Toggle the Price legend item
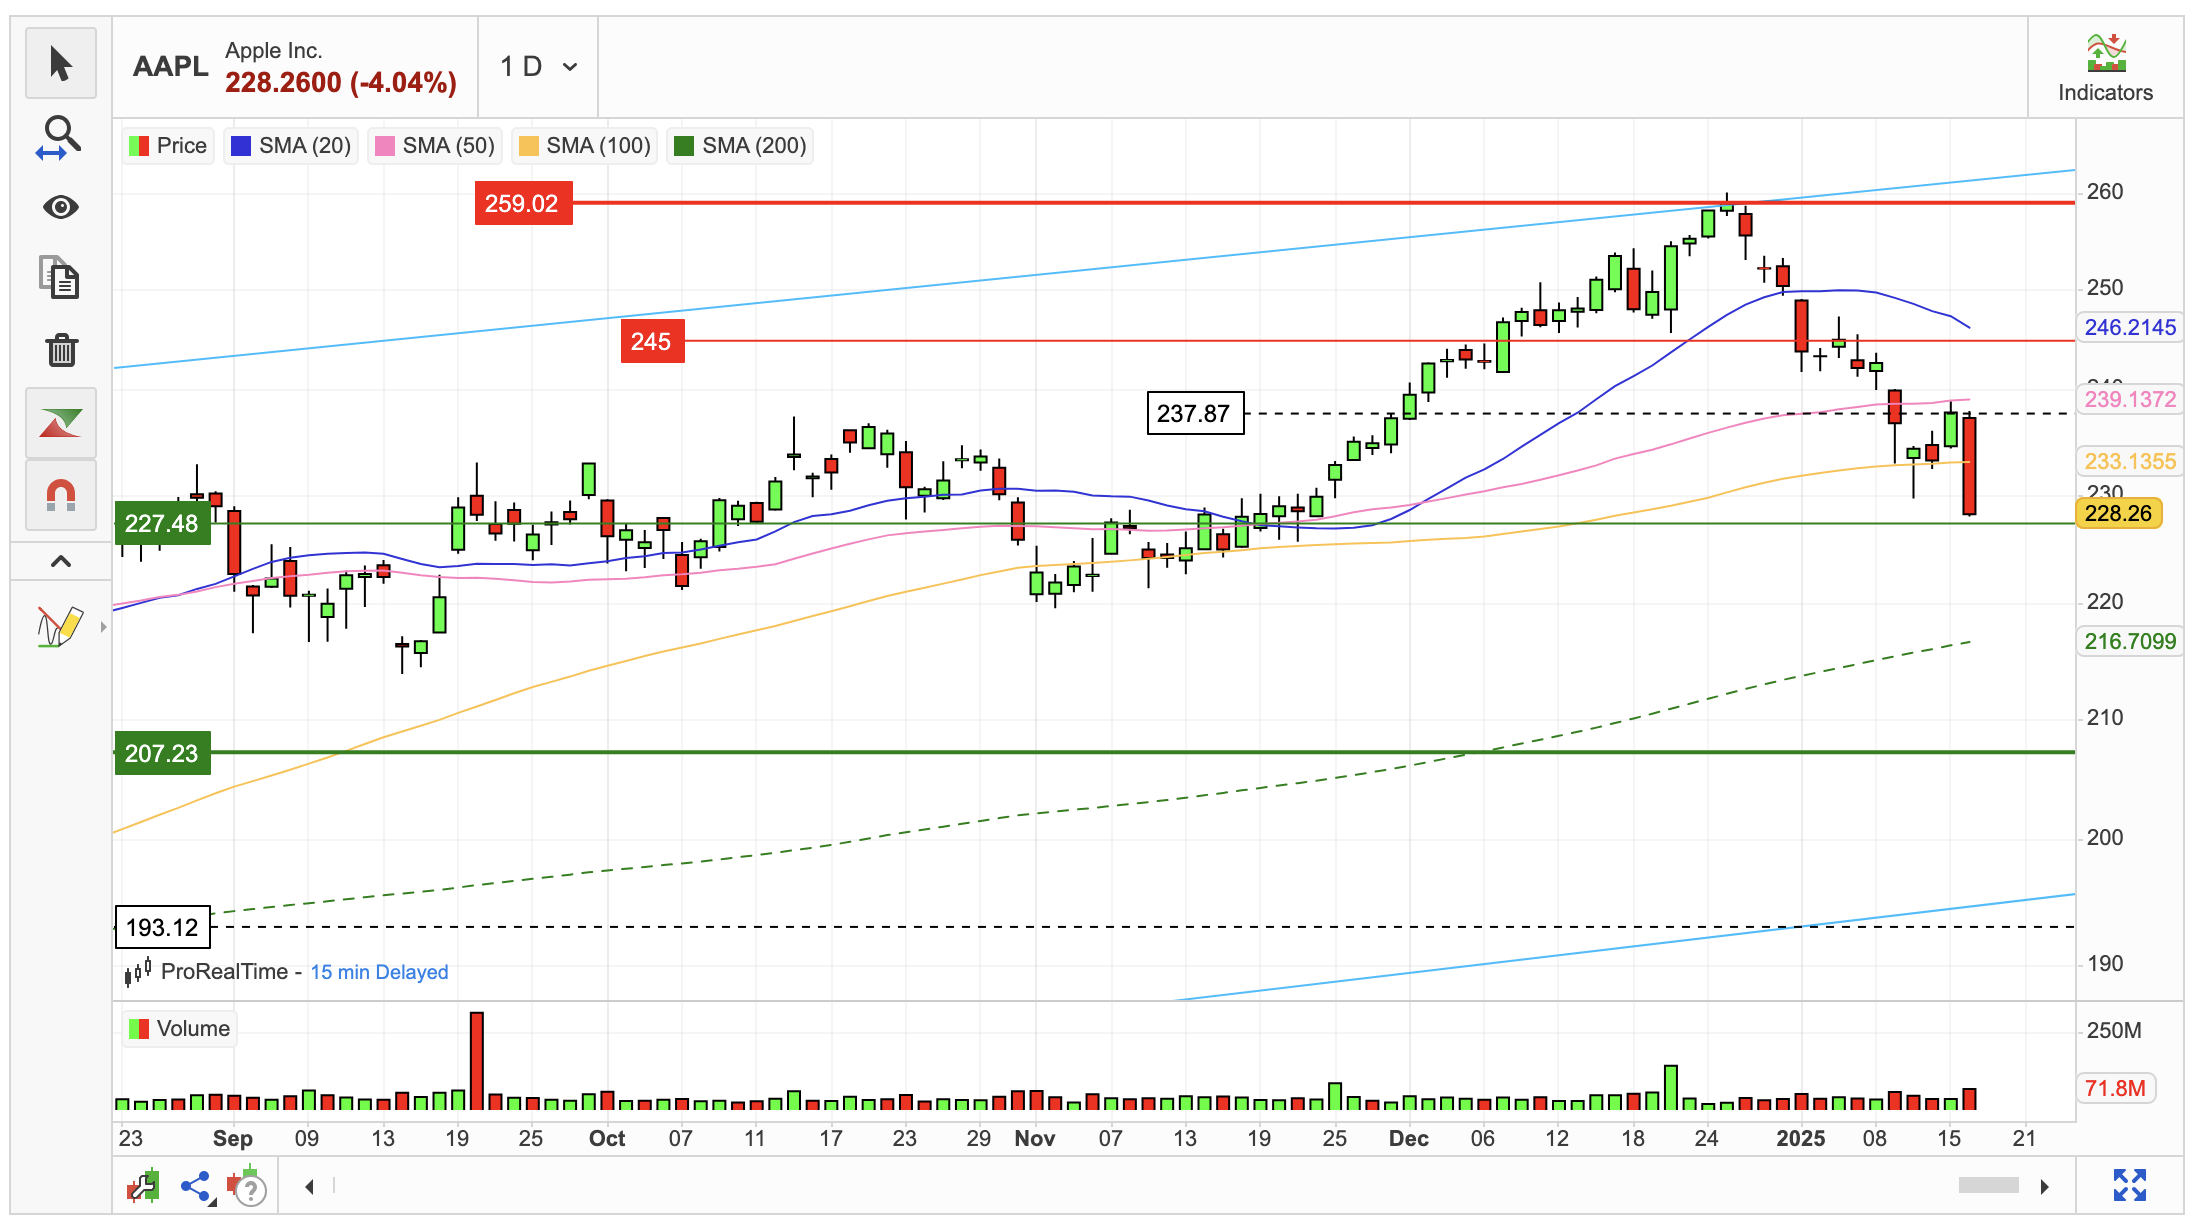 168,146
